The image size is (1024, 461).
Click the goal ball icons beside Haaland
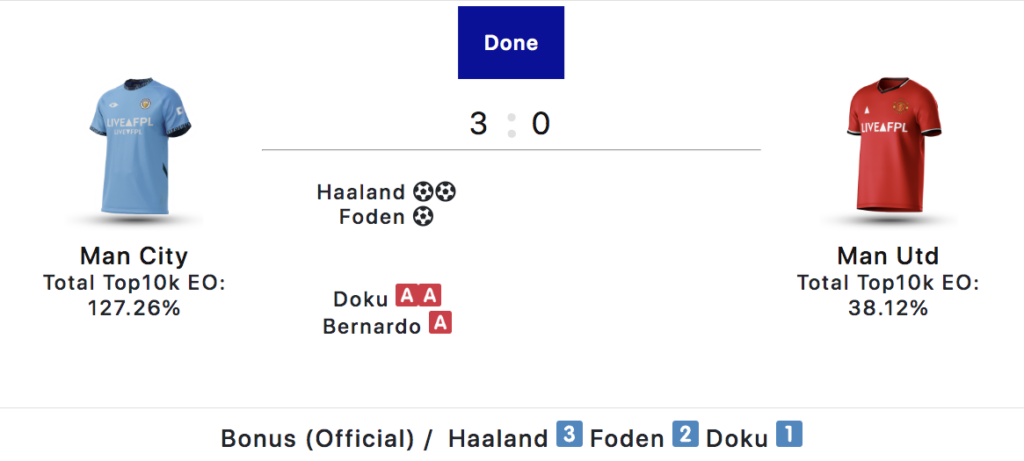433,191
